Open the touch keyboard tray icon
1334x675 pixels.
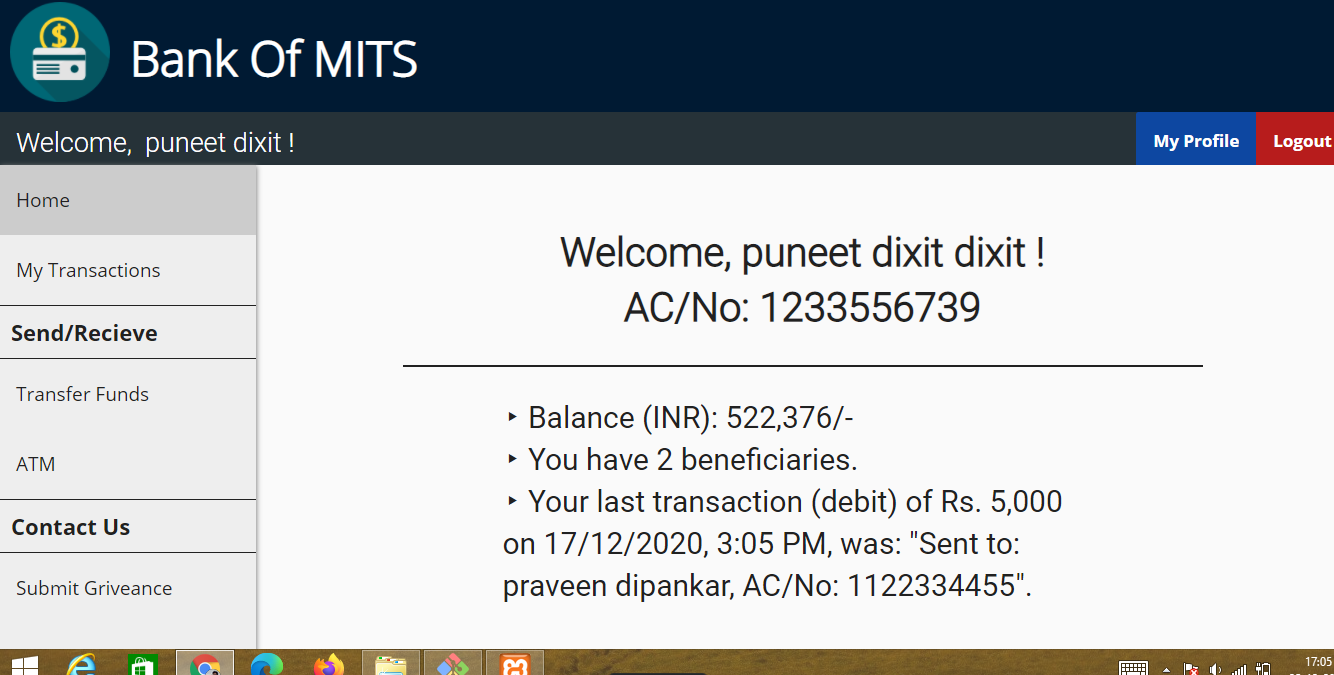click(x=1134, y=668)
